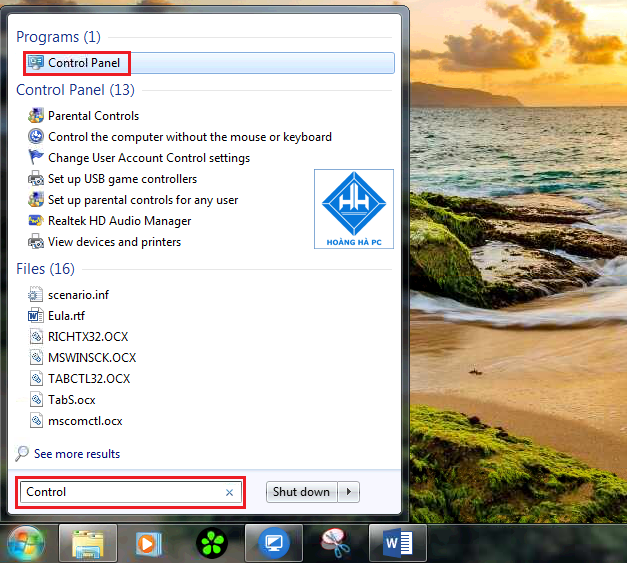Viewport: 627px width, 563px height.
Task: Open TABCTL32.OCX file
Action: tap(89, 379)
